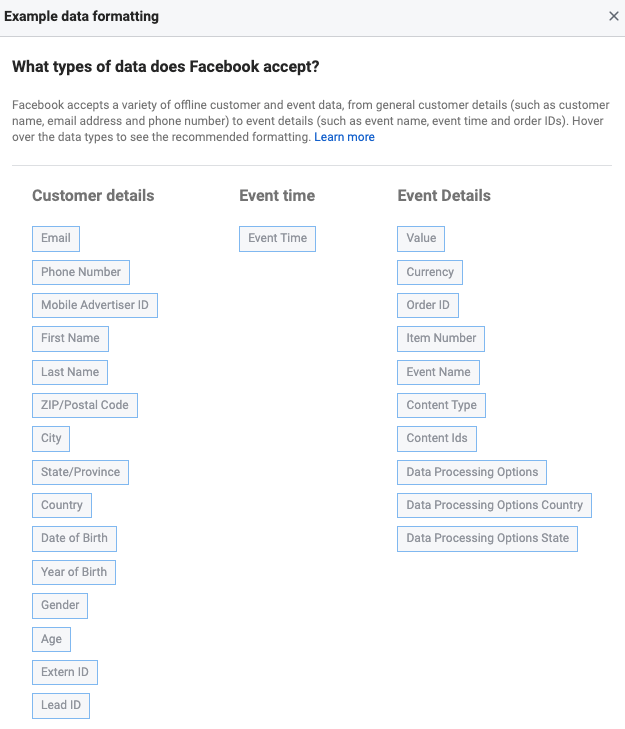The width and height of the screenshot is (625, 729).
Task: Select the Email data type chip
Action: (56, 239)
